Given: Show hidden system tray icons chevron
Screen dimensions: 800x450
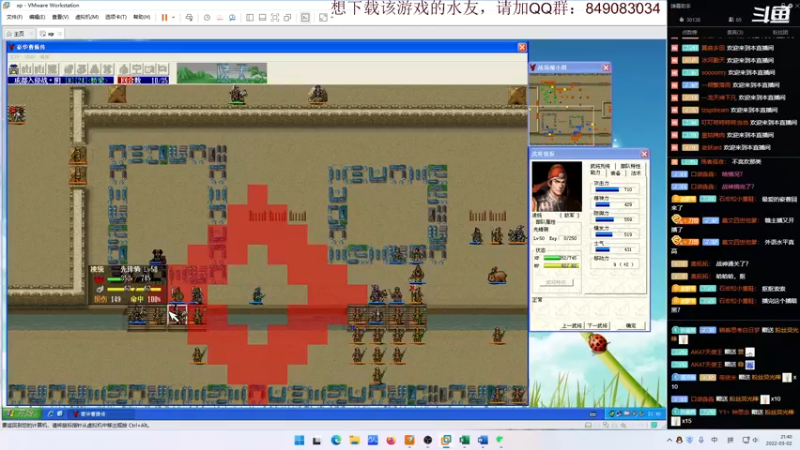Looking at the screenshot, I should click(669, 440).
